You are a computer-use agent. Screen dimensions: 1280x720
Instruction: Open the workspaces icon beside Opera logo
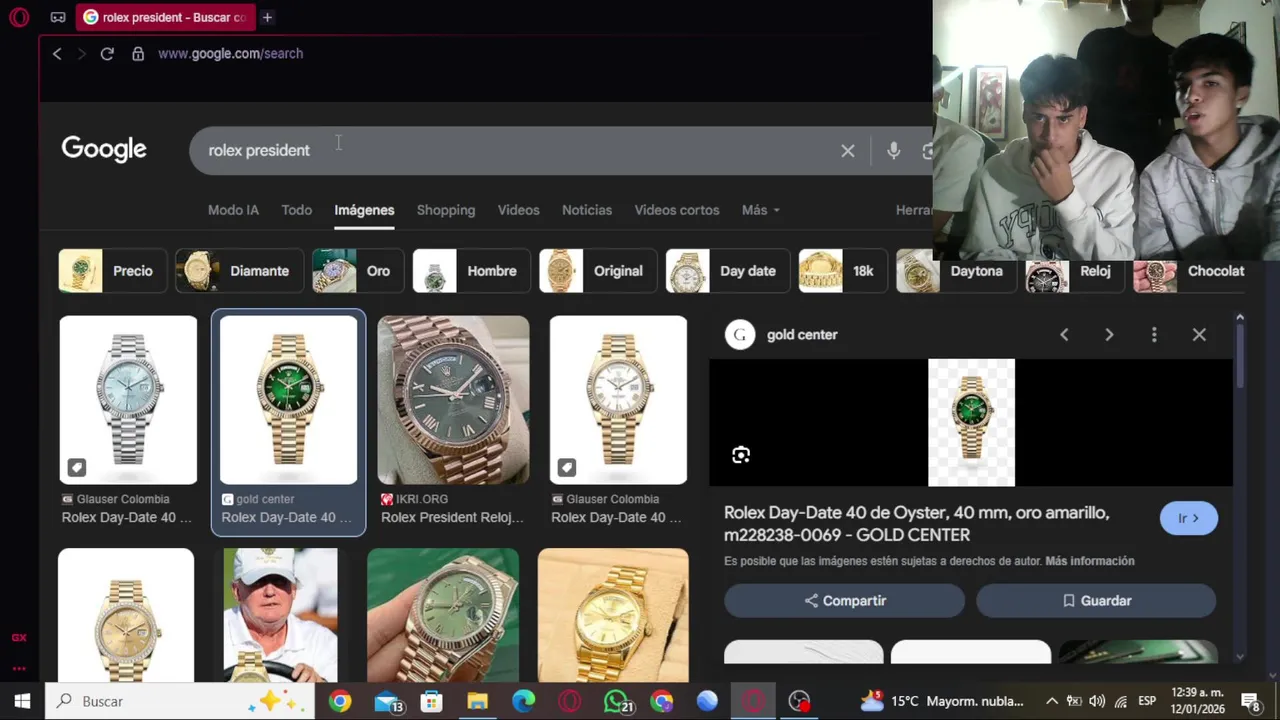point(58,17)
